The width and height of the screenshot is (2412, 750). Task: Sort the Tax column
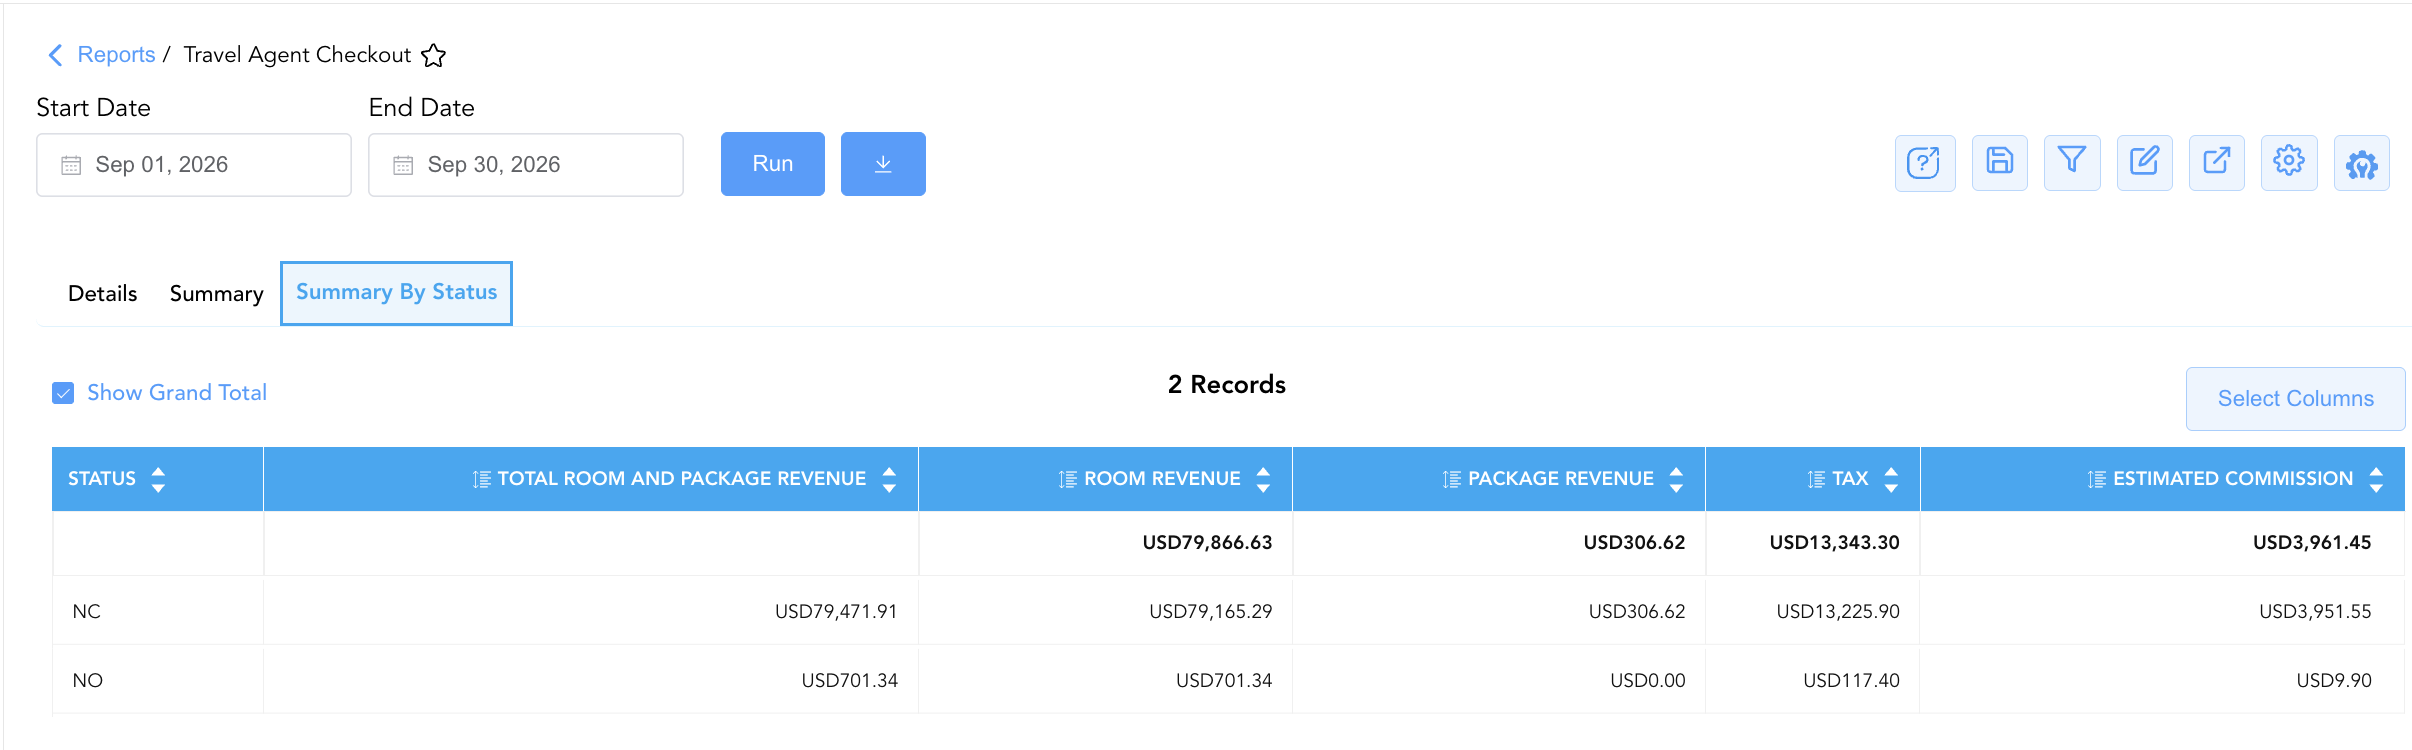click(x=1891, y=479)
